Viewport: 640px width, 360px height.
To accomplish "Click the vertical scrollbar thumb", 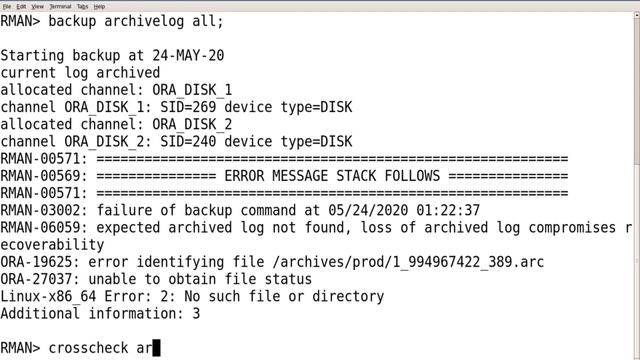I will point(637,92).
